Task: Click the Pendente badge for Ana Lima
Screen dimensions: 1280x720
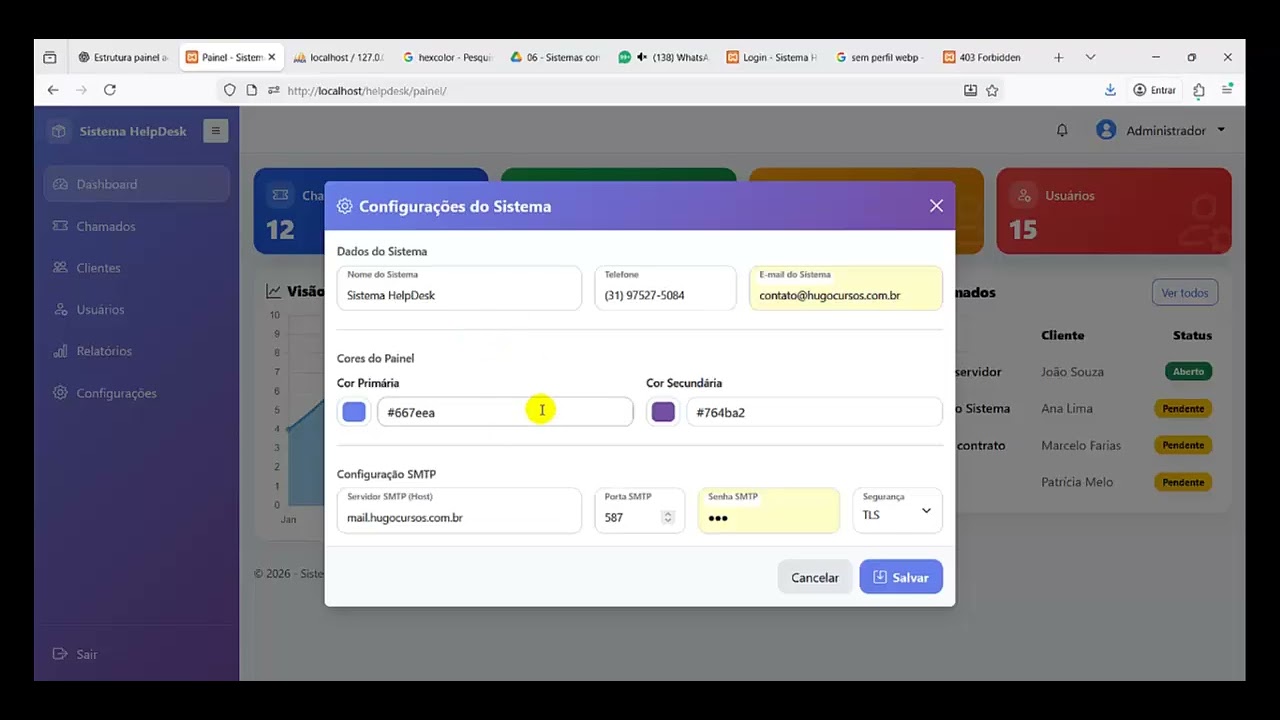Action: click(1183, 408)
